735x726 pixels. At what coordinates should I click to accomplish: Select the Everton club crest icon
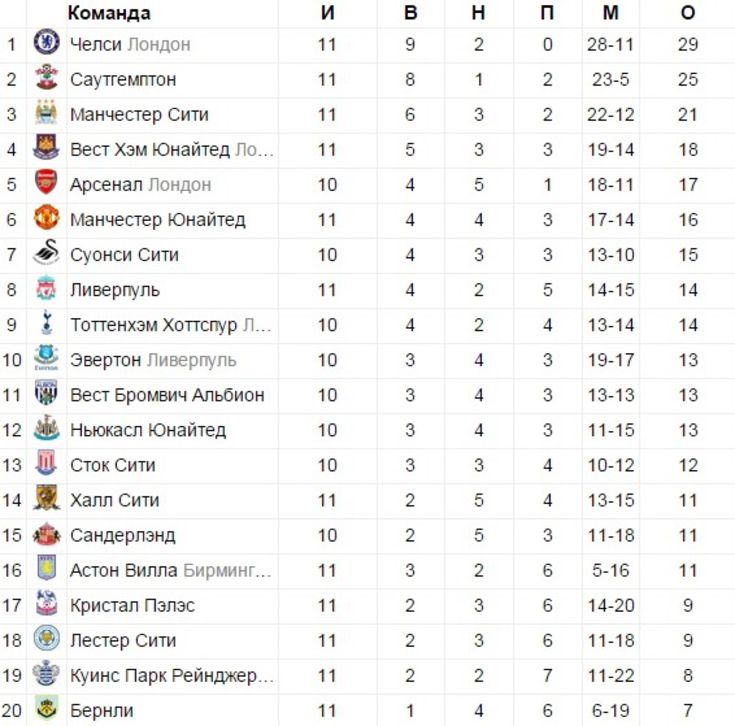46,358
